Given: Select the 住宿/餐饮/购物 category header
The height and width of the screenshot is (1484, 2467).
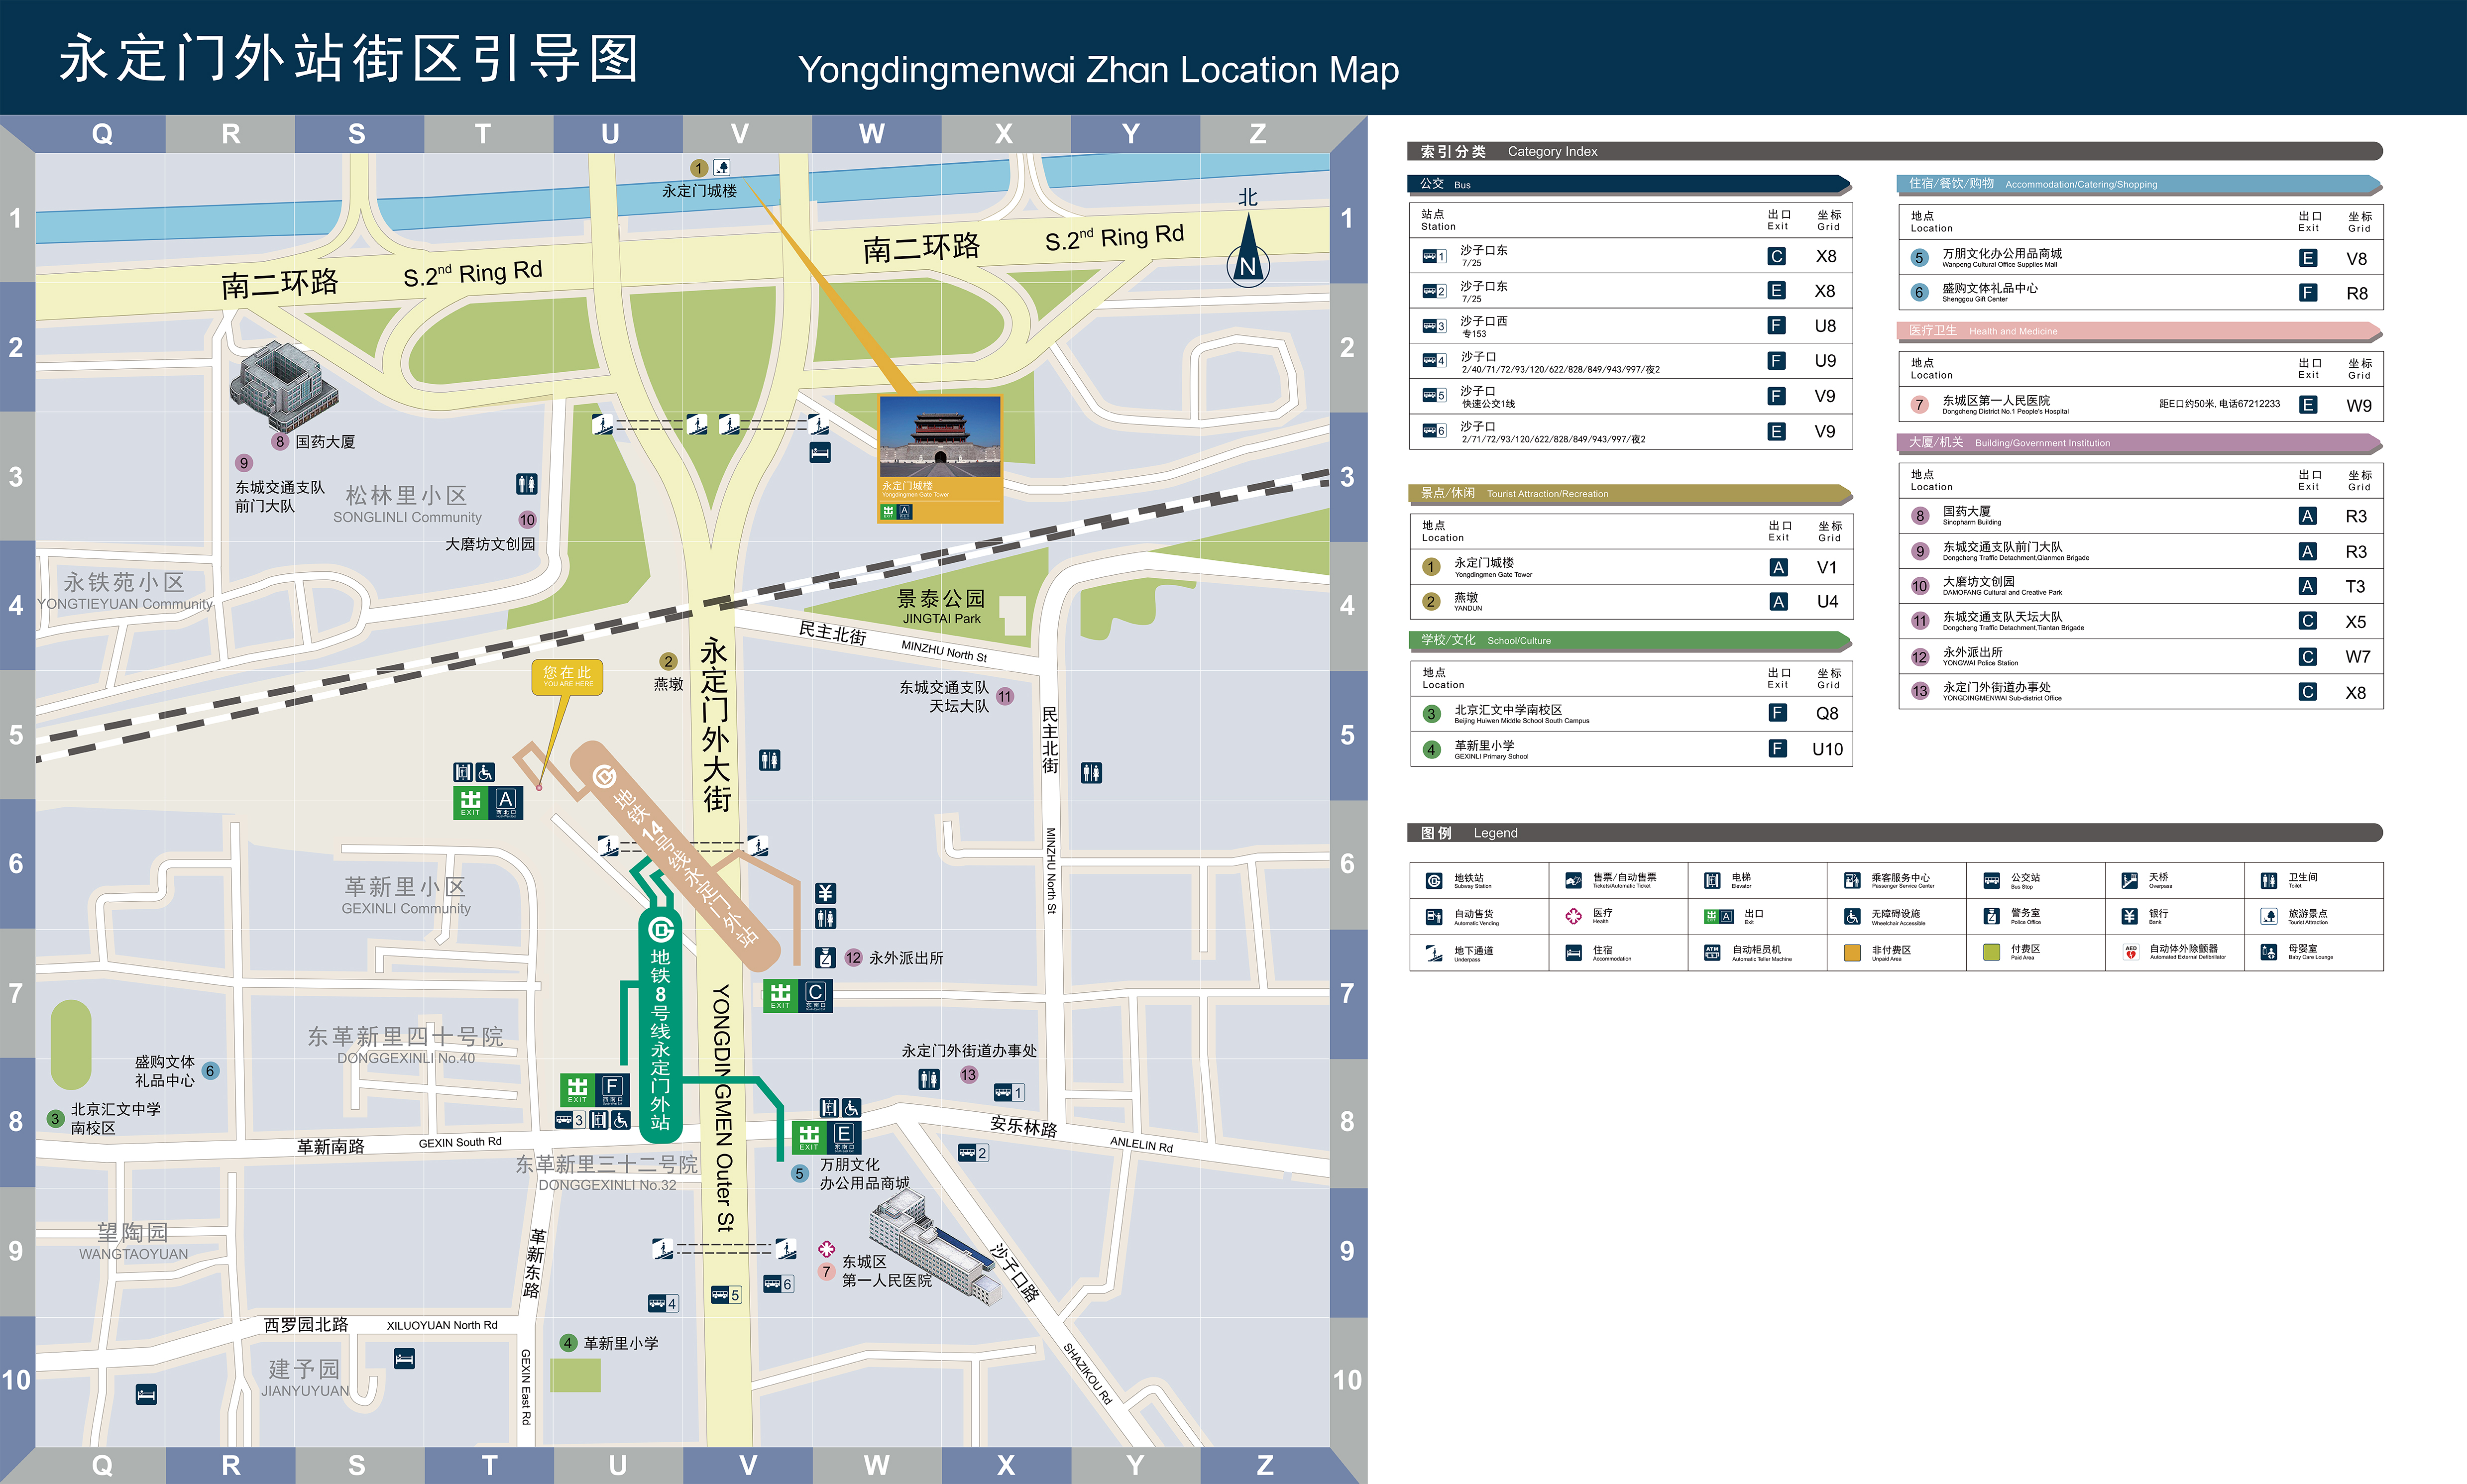Looking at the screenshot, I should pyautogui.click(x=2139, y=184).
